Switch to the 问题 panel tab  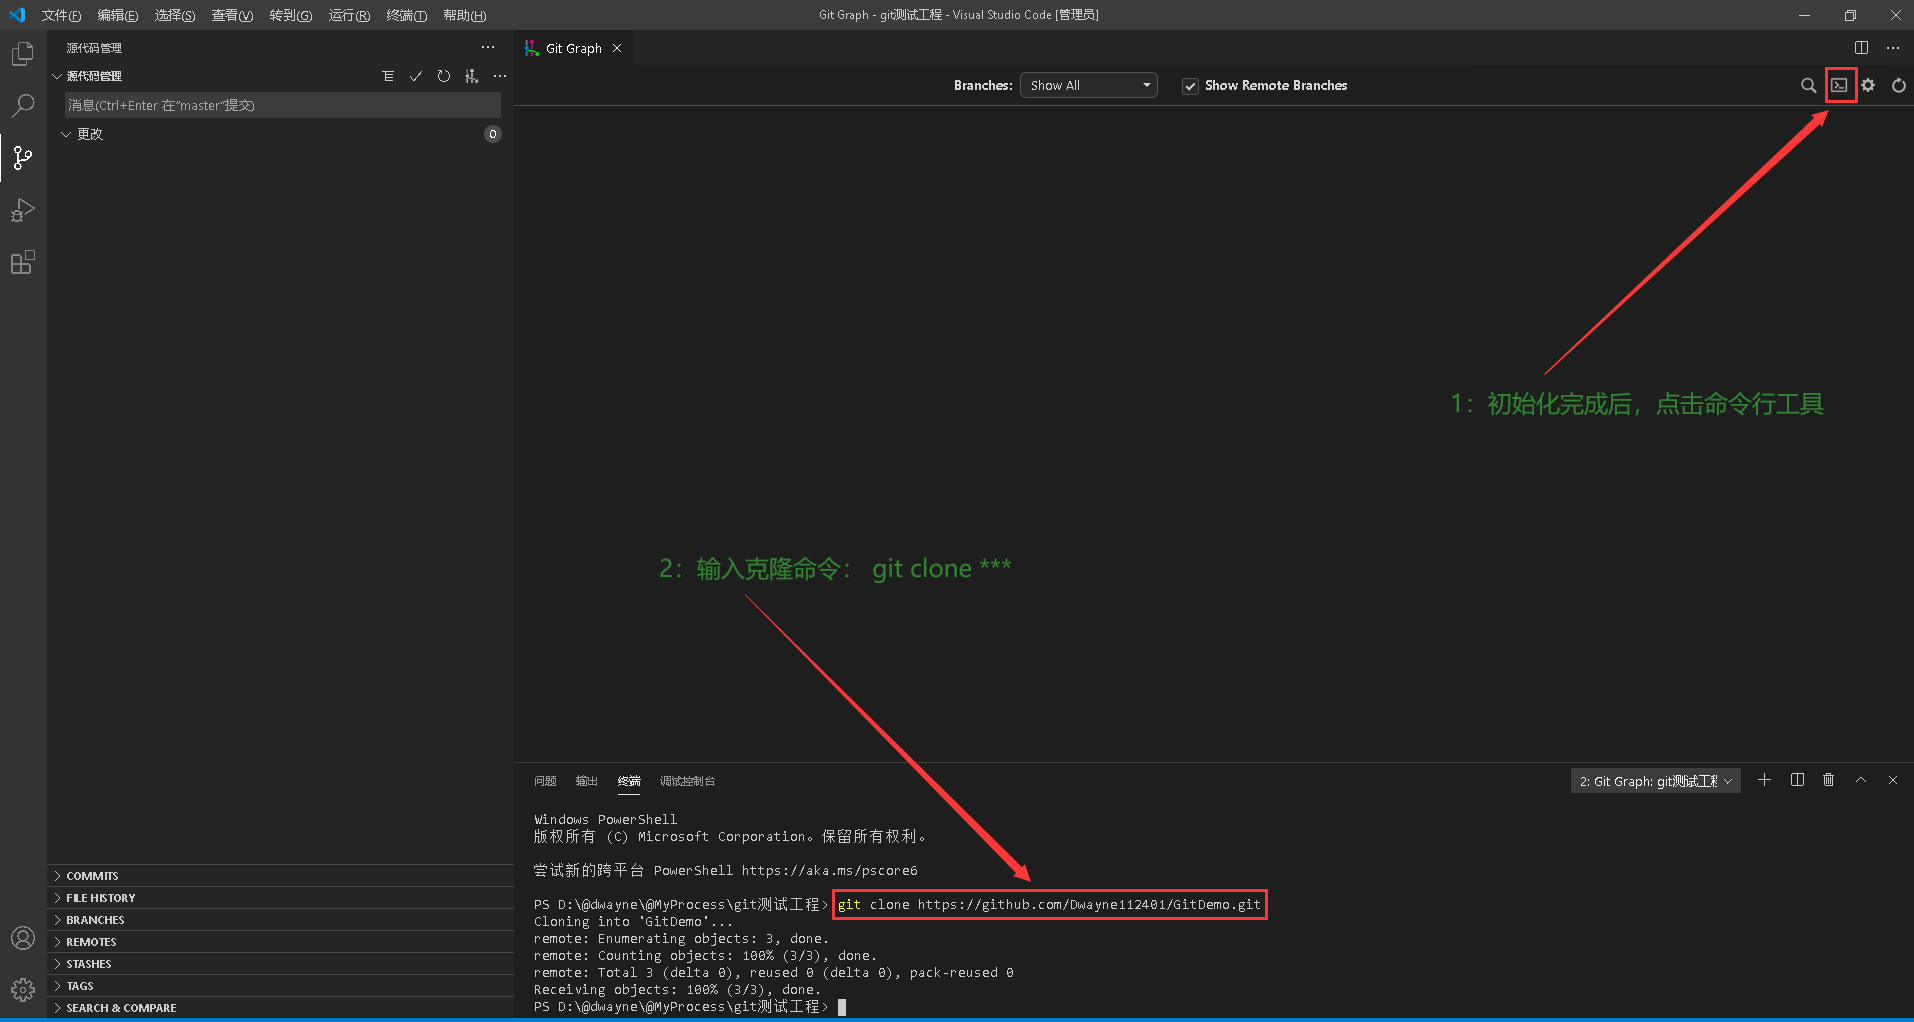point(545,781)
